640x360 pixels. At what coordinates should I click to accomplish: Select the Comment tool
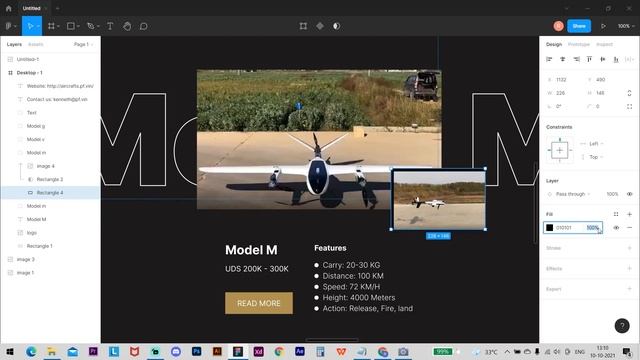pyautogui.click(x=144, y=26)
